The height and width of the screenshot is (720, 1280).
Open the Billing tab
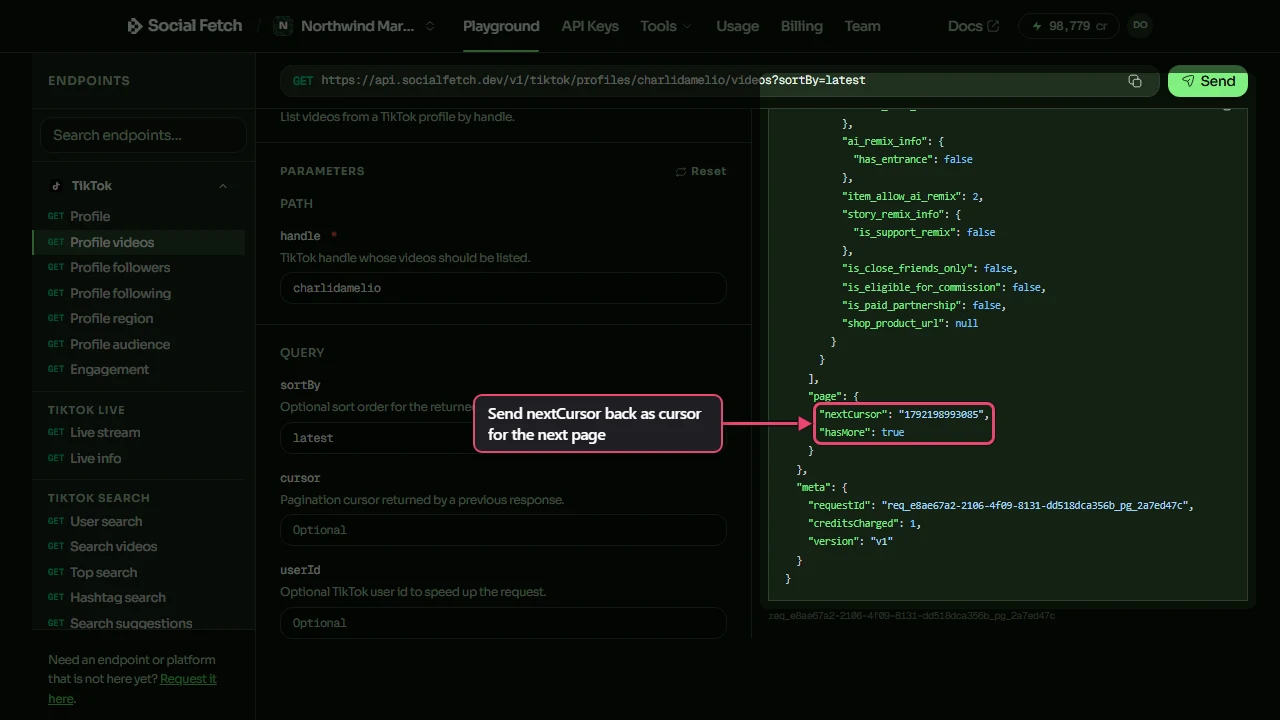click(x=802, y=26)
